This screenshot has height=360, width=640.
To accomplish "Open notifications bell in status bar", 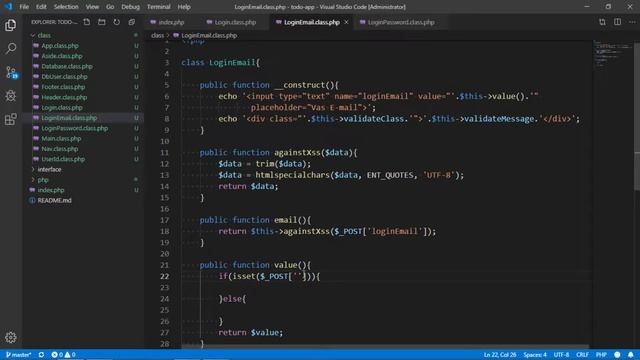I will click(631, 355).
